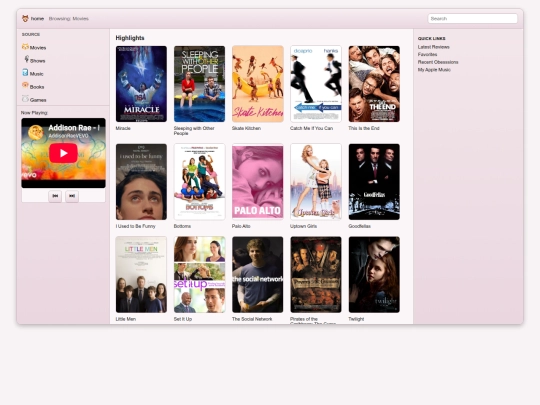Screen dimensions: 540x405
Task: Open the Goodfellas poster
Action: coord(374,182)
